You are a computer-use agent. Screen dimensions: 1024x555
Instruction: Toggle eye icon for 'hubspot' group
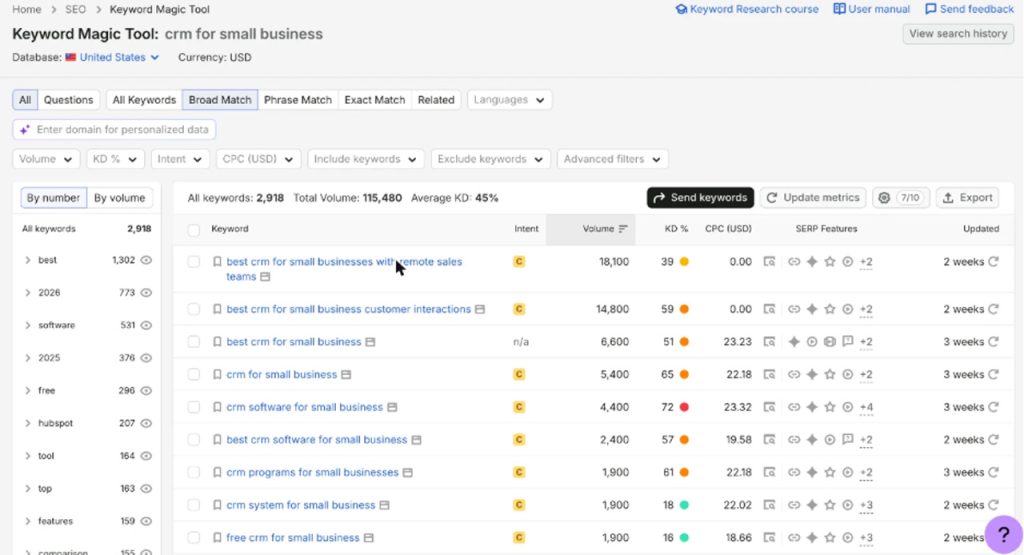click(146, 423)
